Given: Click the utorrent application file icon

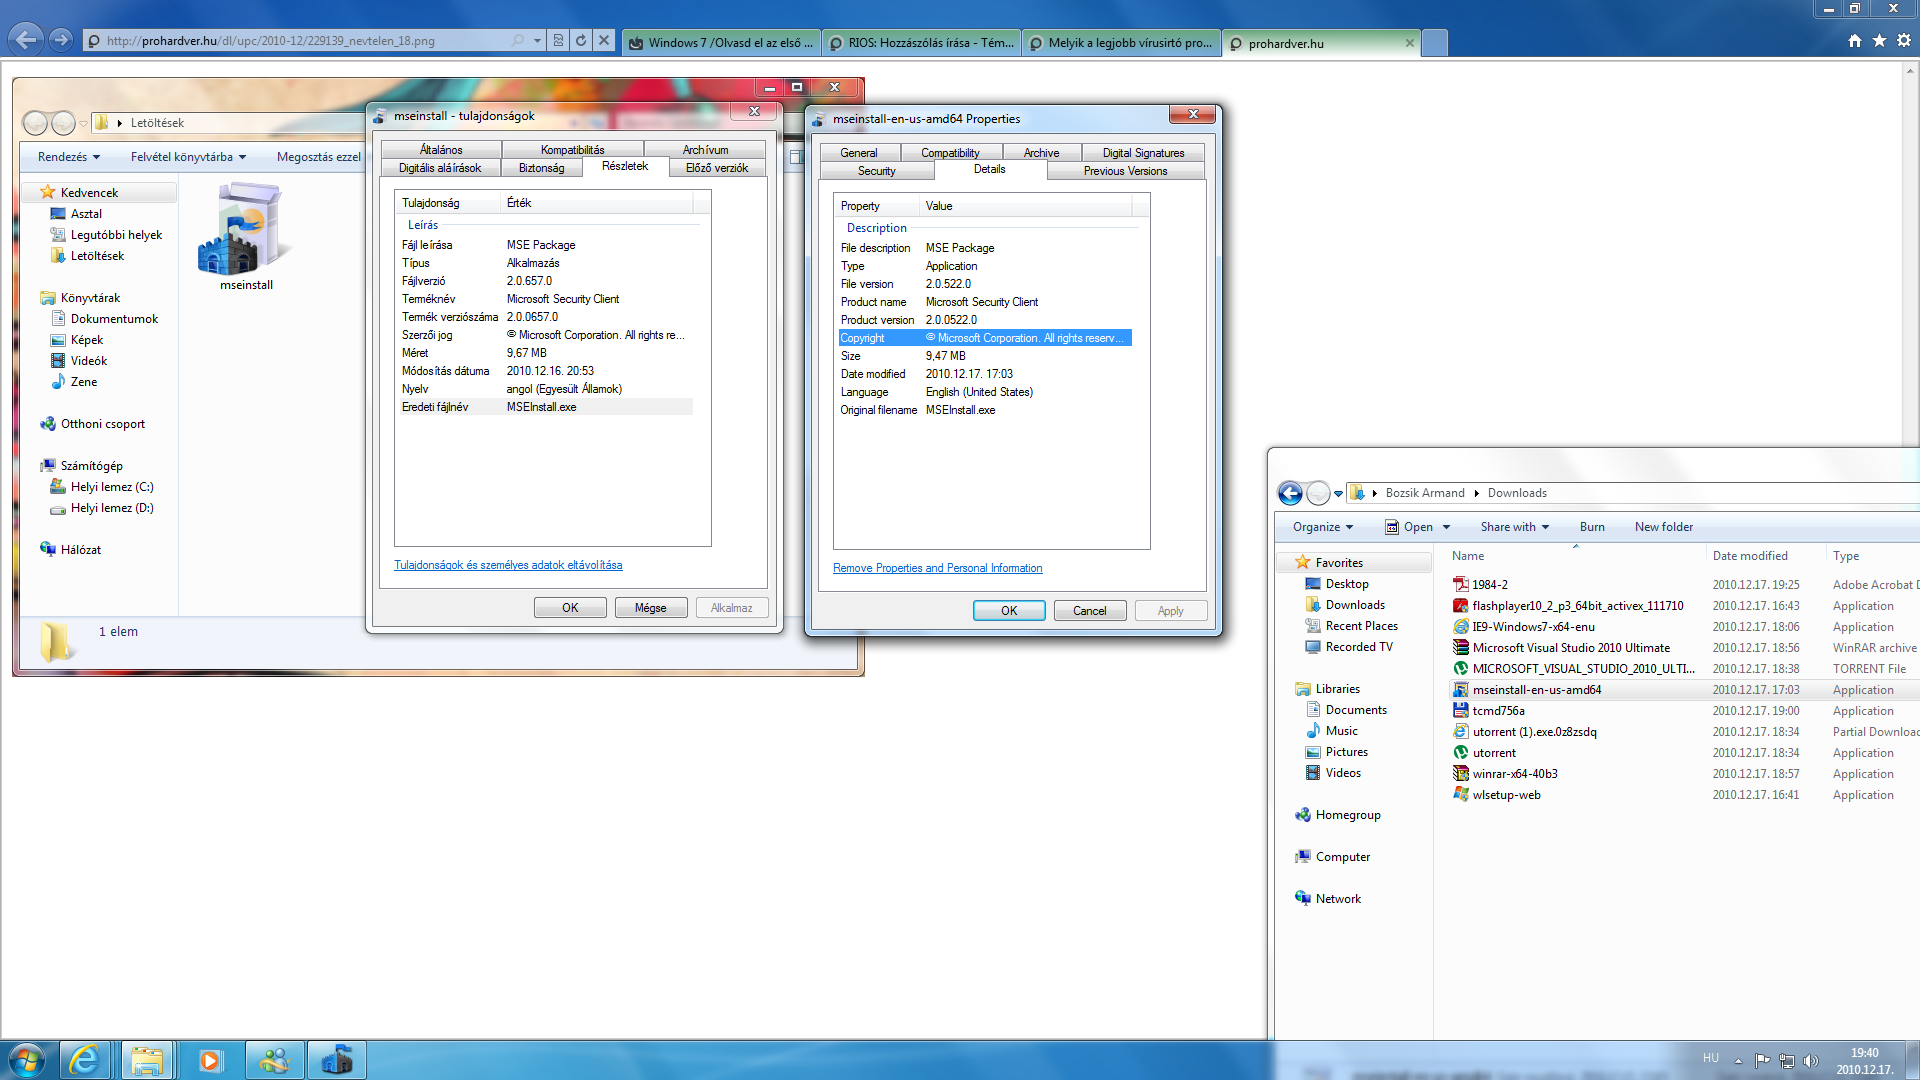Looking at the screenshot, I should point(1461,753).
